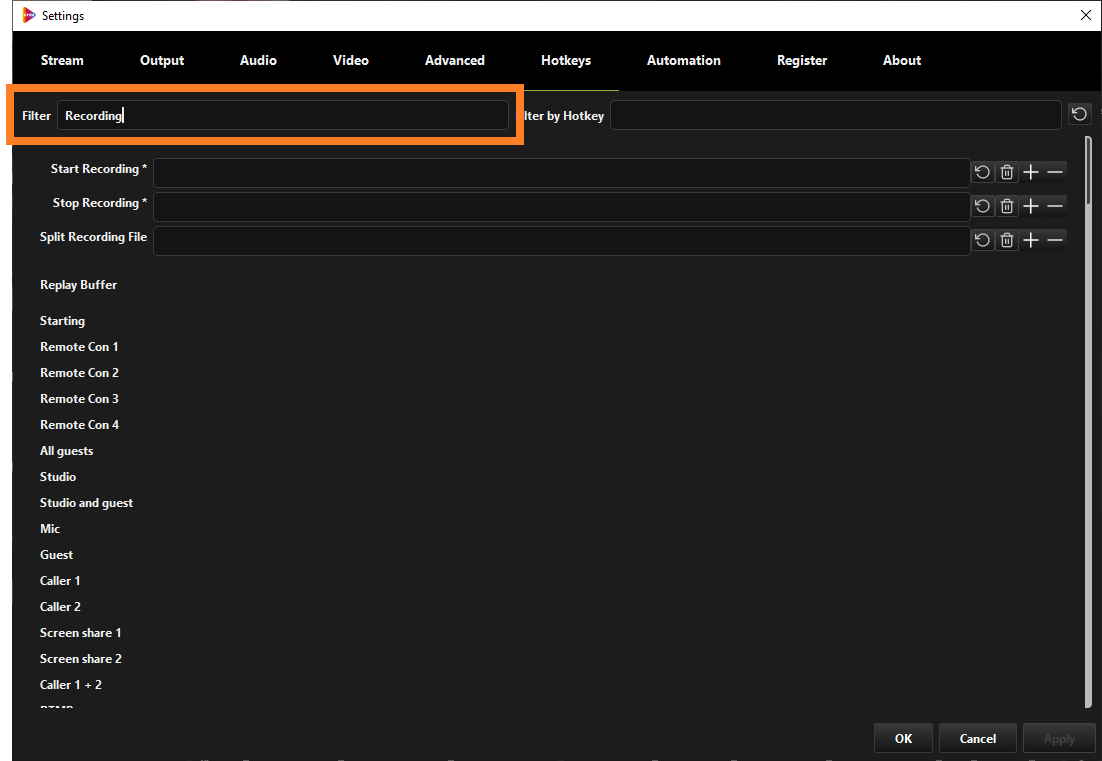Open the Register tab

click(x=802, y=60)
